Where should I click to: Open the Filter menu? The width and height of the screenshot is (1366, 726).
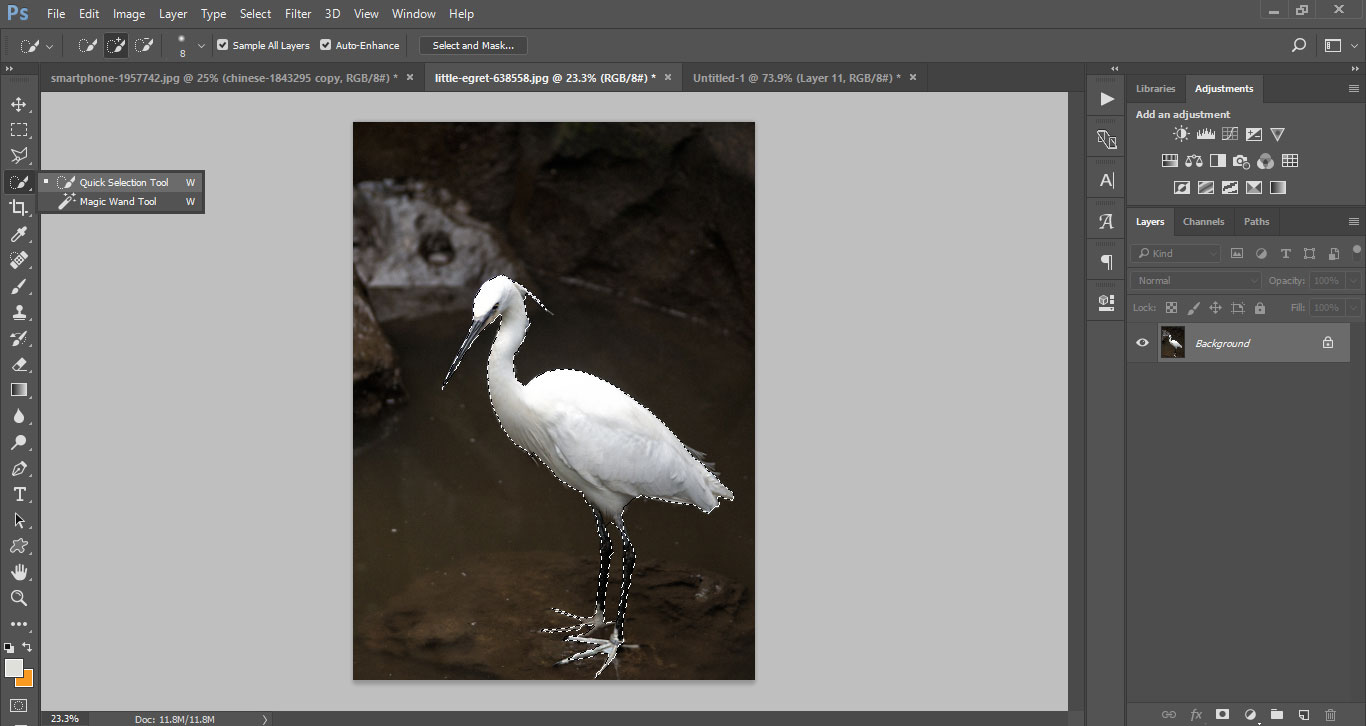click(x=298, y=14)
